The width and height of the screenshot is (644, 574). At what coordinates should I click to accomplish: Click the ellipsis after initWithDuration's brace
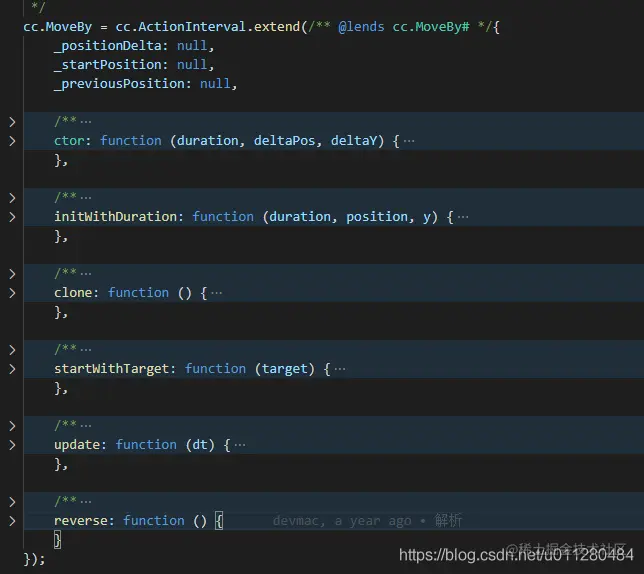463,217
